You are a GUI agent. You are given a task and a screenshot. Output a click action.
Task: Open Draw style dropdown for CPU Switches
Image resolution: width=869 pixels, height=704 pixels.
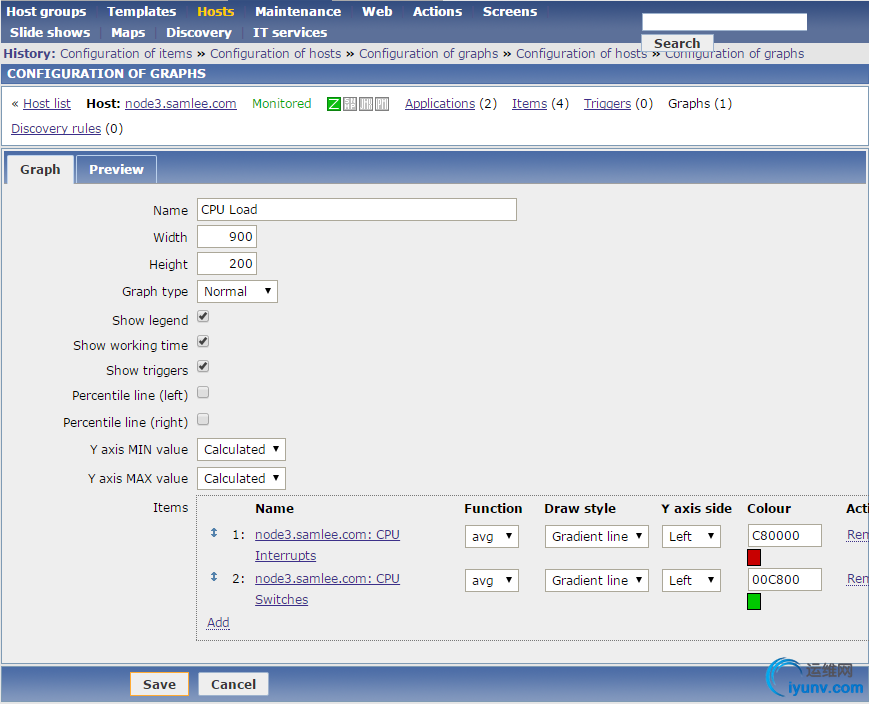tap(596, 580)
